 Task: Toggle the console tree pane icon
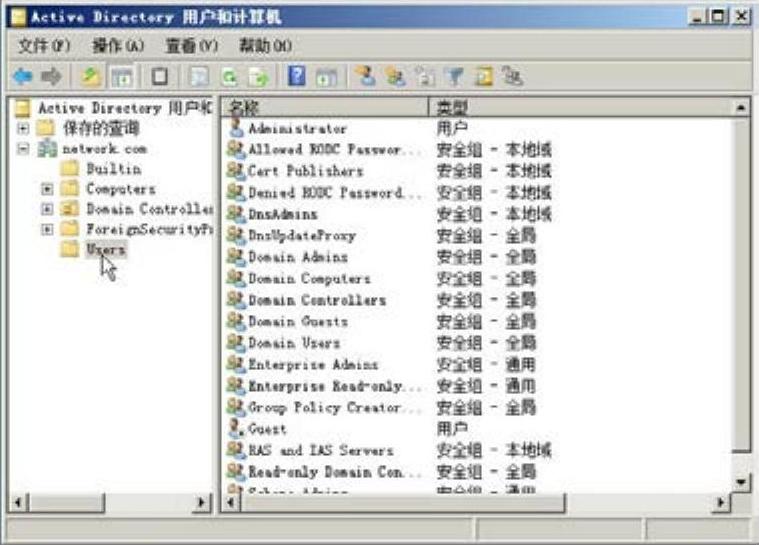pyautogui.click(x=122, y=76)
